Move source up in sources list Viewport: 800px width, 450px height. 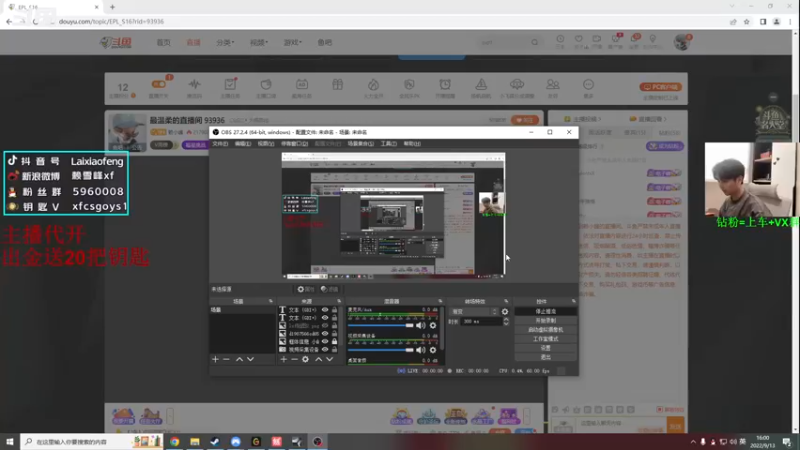[319, 359]
